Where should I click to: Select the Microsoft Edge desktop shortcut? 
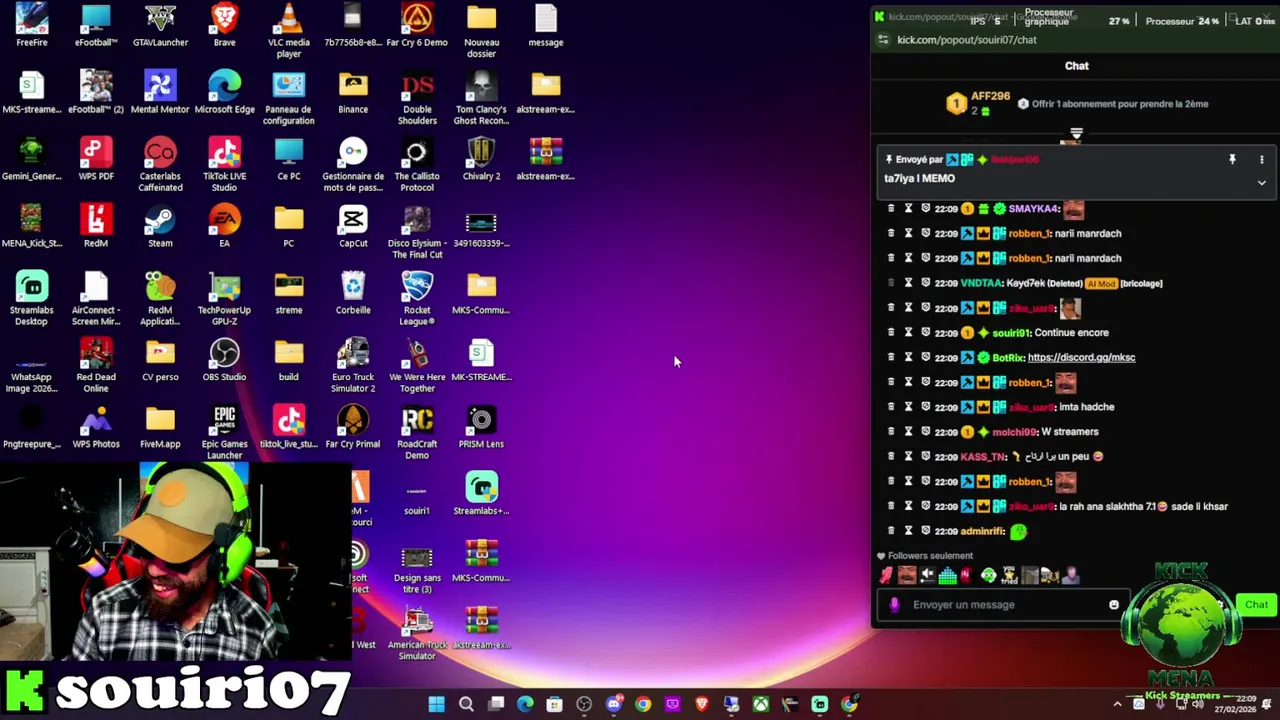pyautogui.click(x=224, y=92)
